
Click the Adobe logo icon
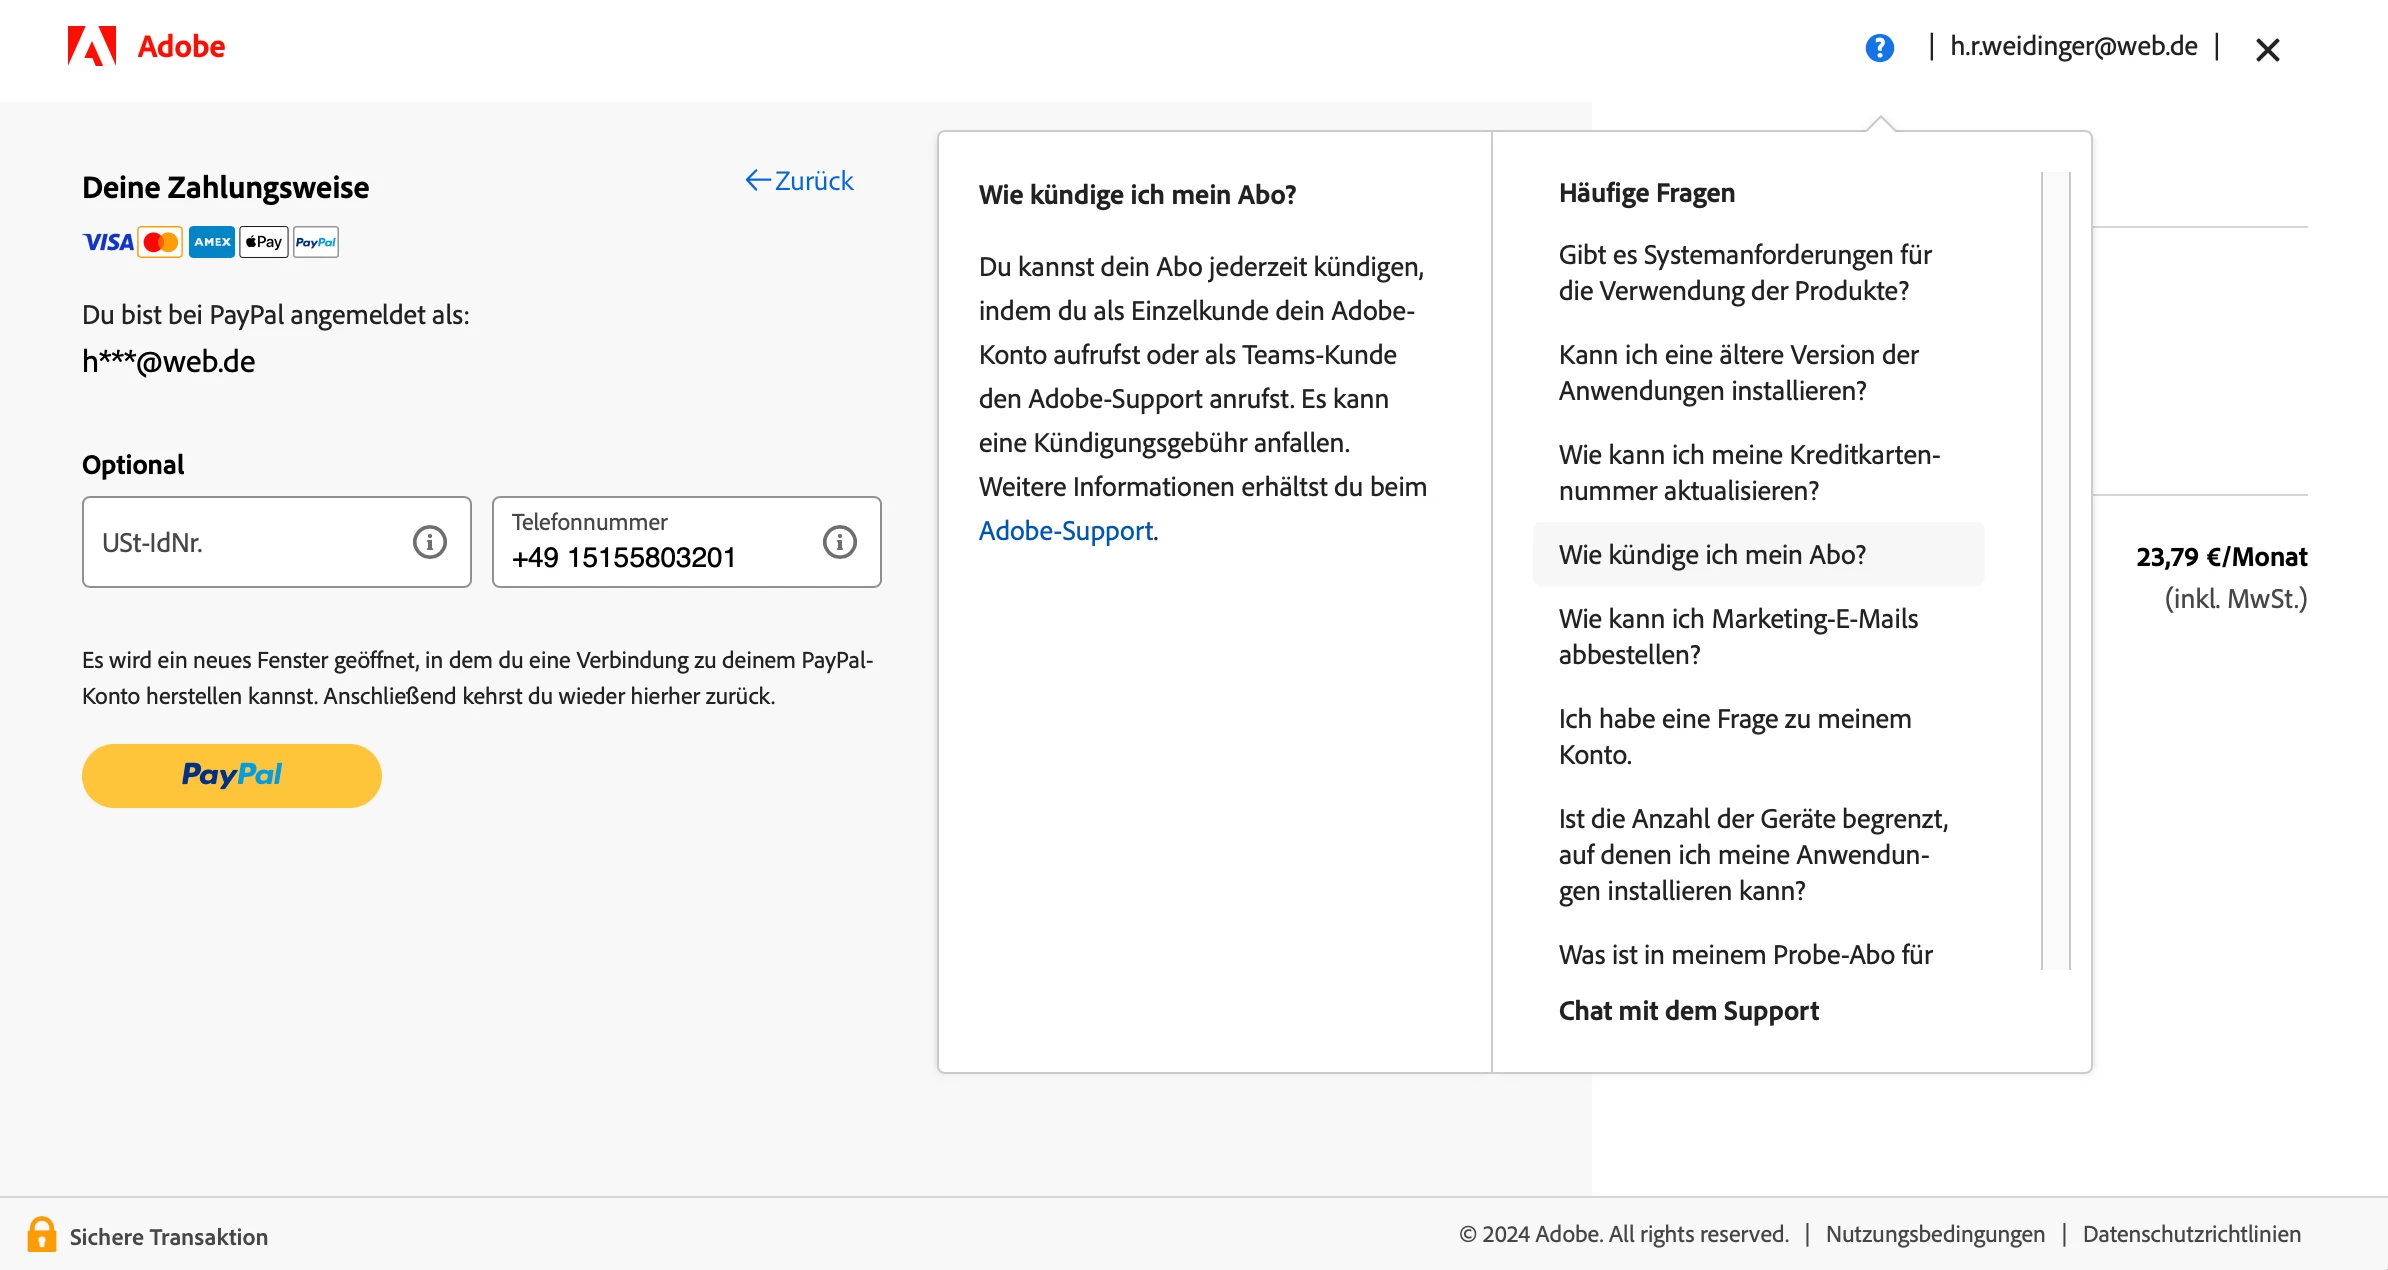click(92, 46)
